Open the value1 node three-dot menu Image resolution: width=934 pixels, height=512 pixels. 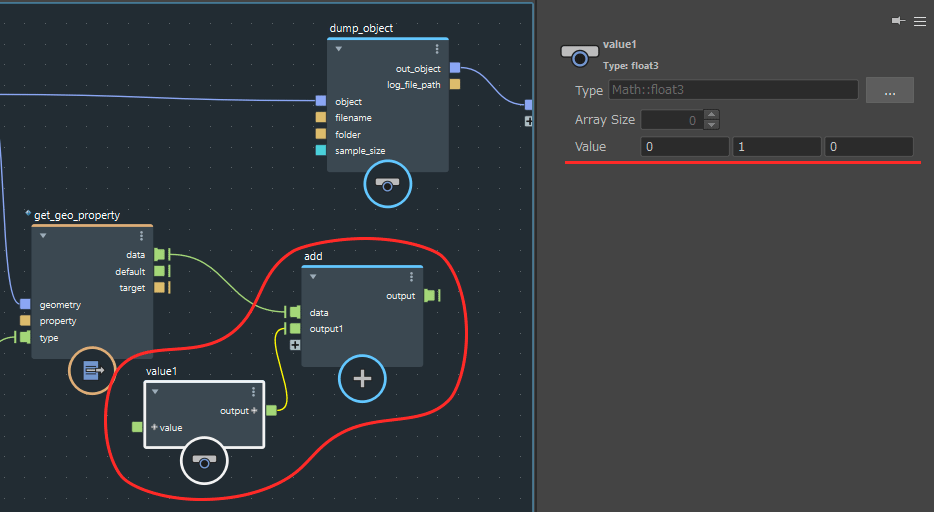coord(253,392)
